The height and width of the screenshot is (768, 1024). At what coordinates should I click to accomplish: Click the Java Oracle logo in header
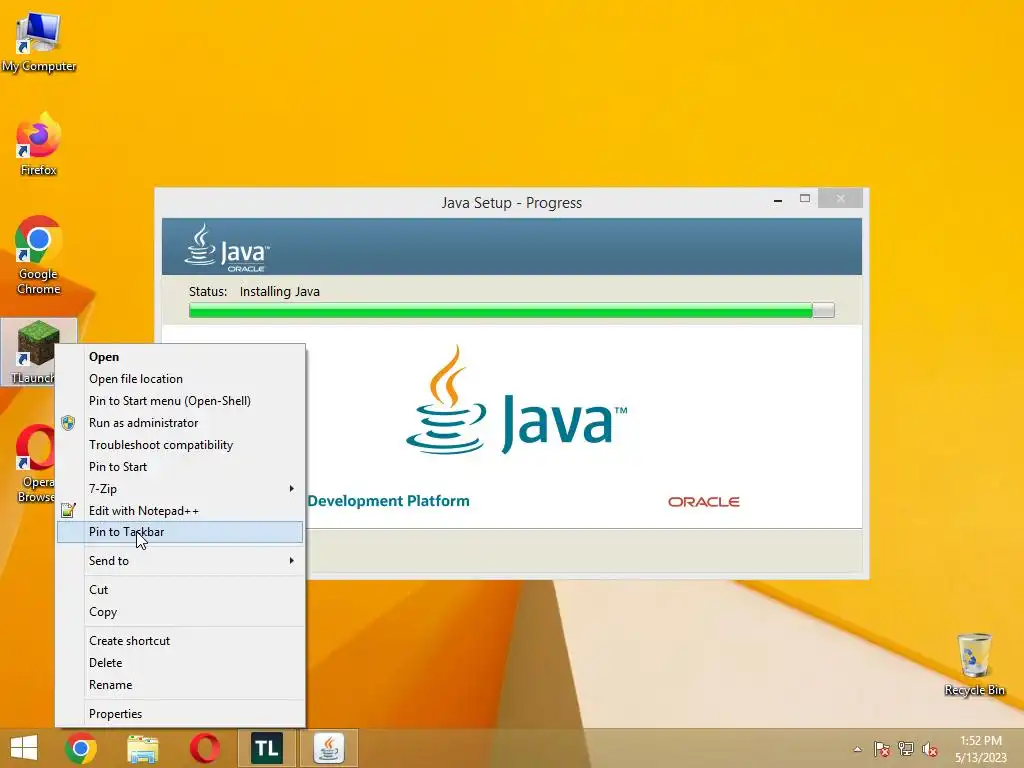tap(227, 248)
